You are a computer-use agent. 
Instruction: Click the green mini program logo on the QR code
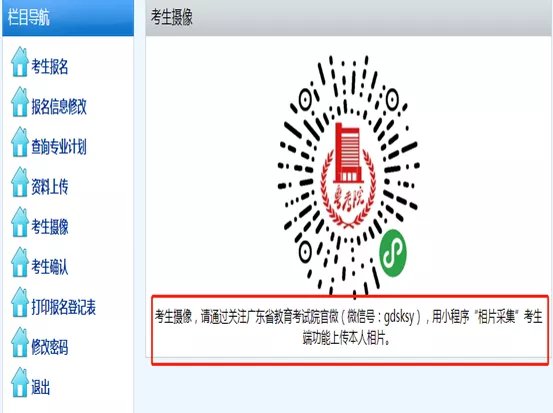pos(393,253)
